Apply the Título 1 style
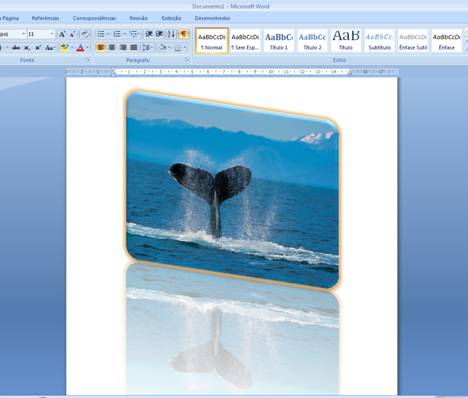The height and width of the screenshot is (398, 468). pyautogui.click(x=279, y=41)
